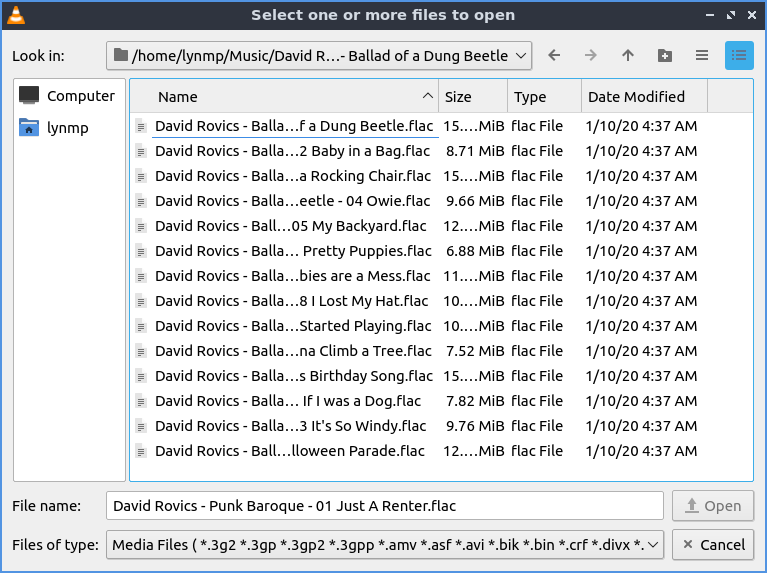This screenshot has height=573, width=767.
Task: Open Computer in the sidebar
Action: (x=68, y=96)
